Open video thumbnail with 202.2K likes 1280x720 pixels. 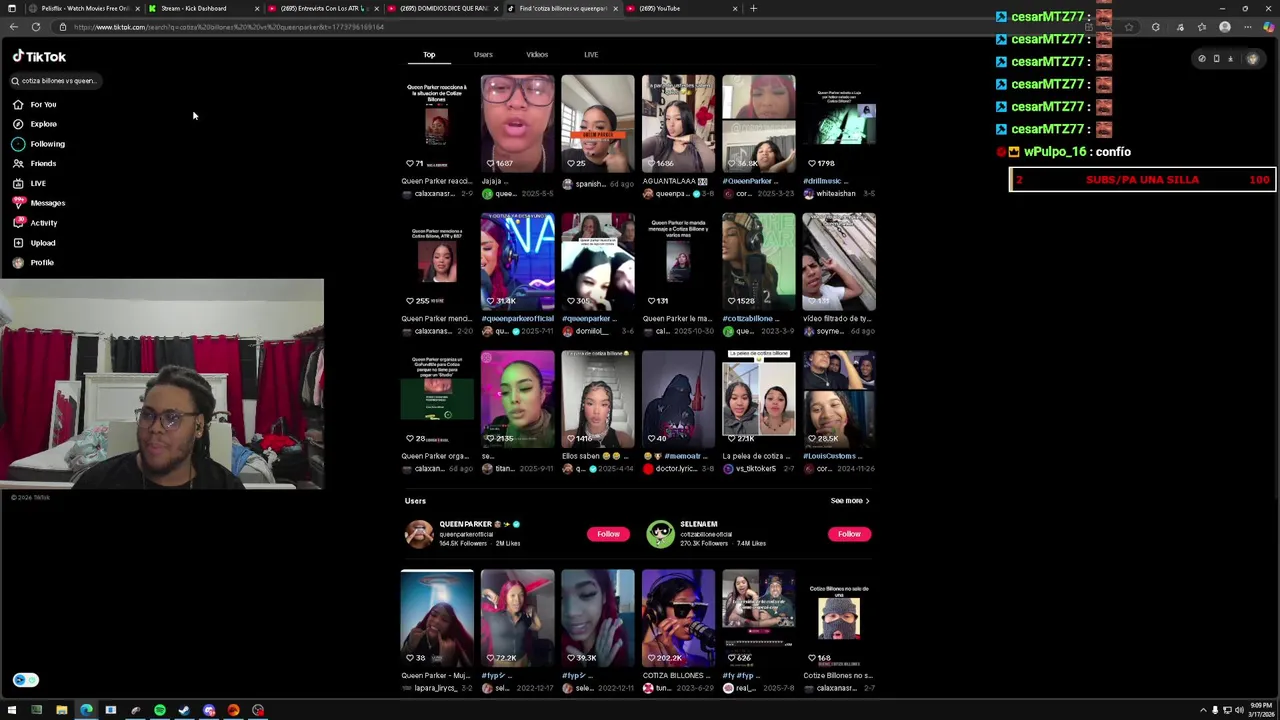pyautogui.click(x=678, y=618)
